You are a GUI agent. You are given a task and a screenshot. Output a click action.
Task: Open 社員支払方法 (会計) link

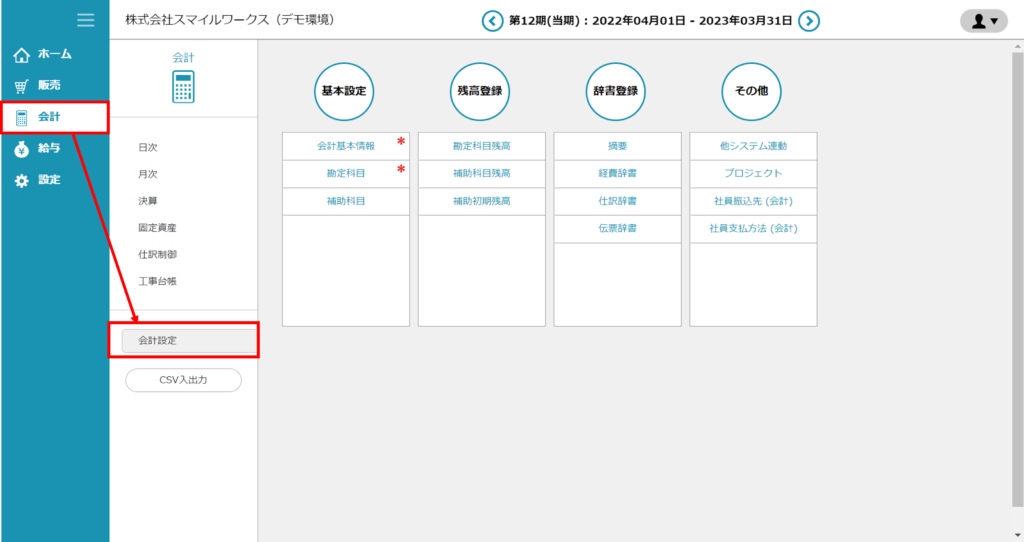(x=754, y=229)
